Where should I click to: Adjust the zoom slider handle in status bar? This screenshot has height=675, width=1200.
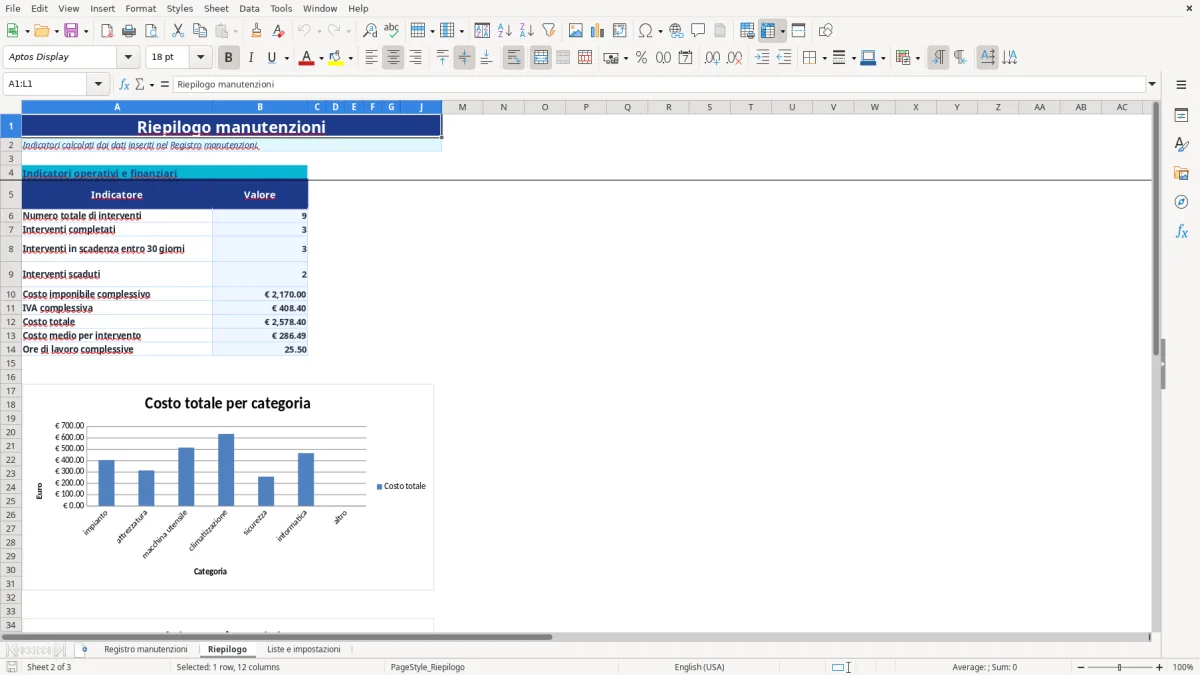pyautogui.click(x=1120, y=667)
